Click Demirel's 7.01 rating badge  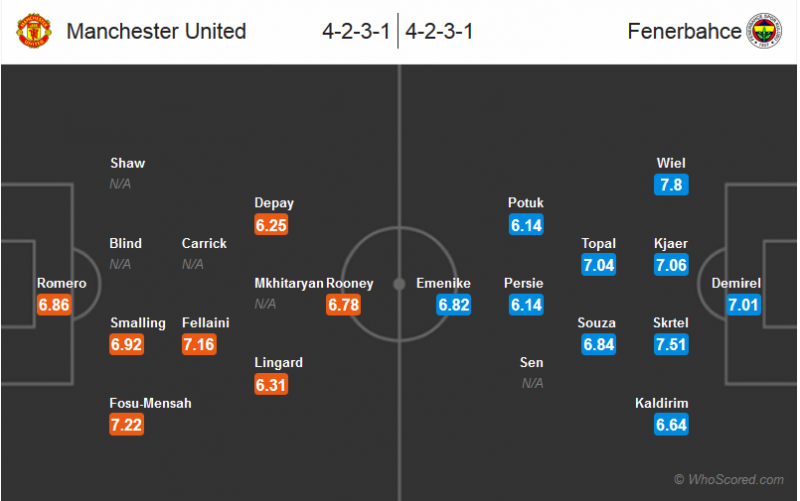tap(743, 305)
